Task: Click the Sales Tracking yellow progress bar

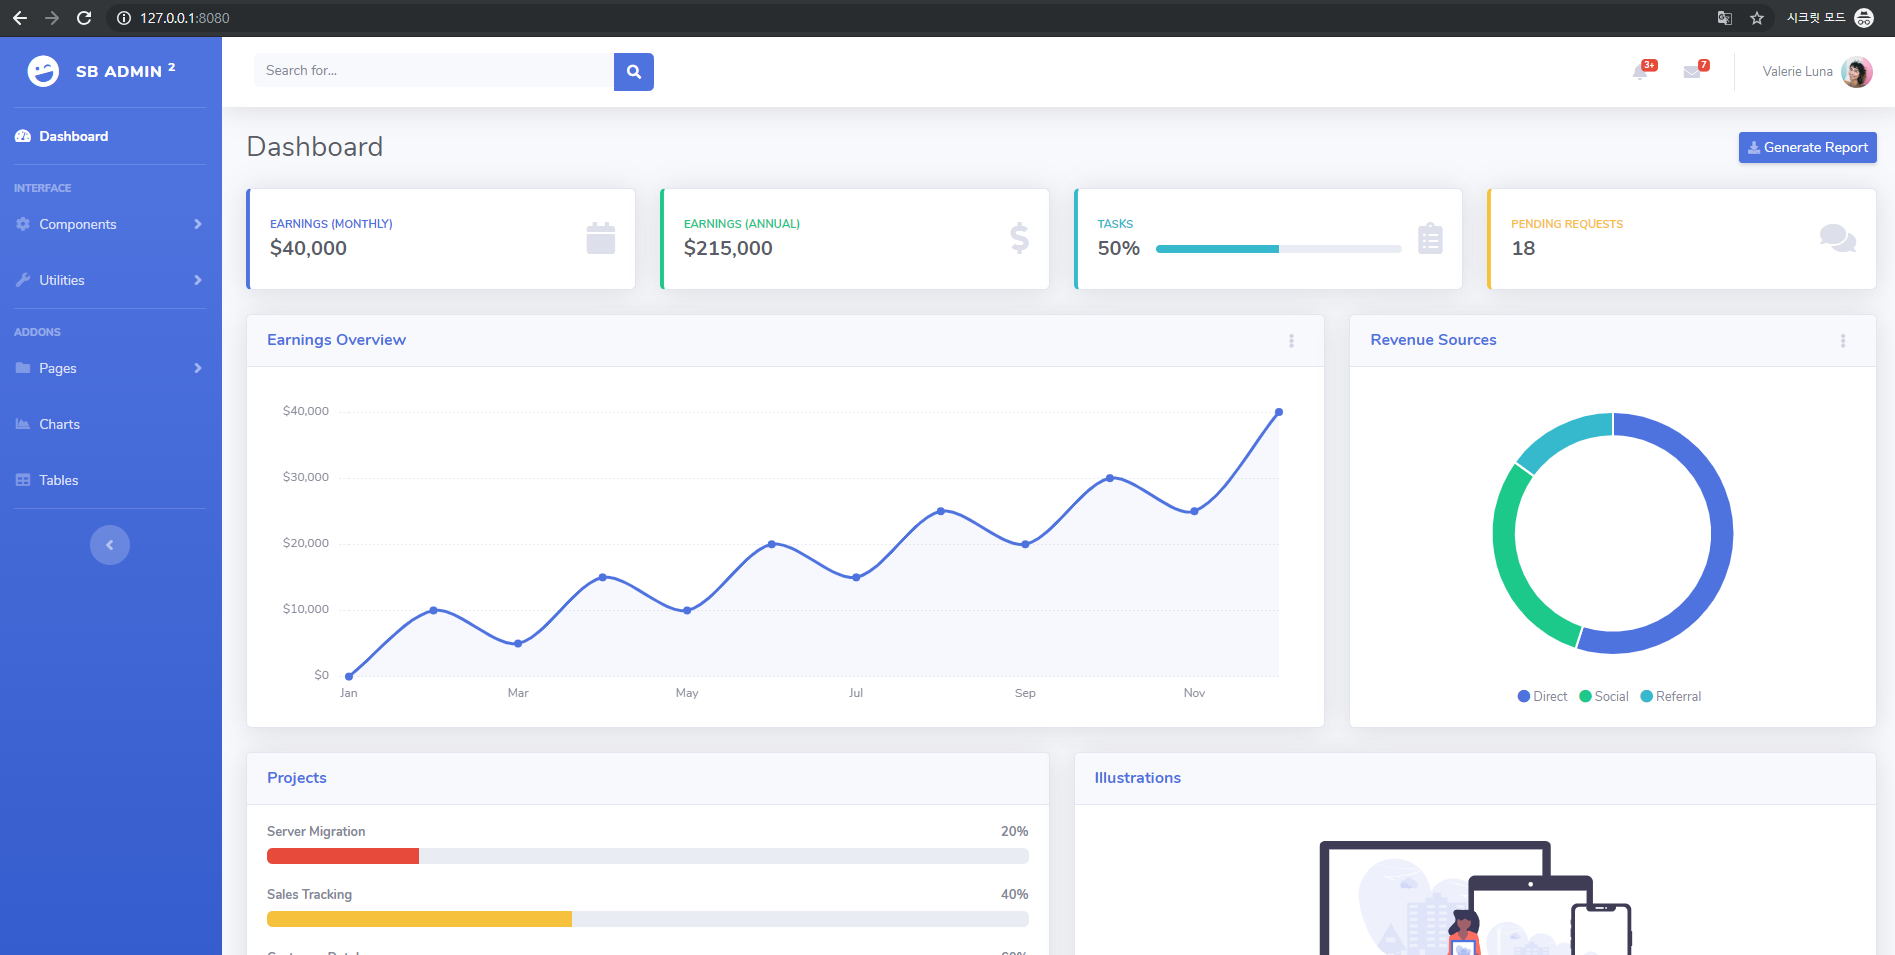Action: [x=419, y=919]
